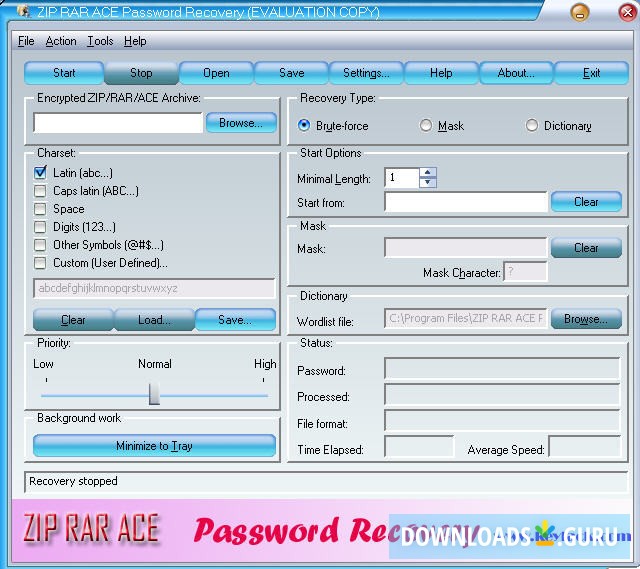The width and height of the screenshot is (640, 569).
Task: Click the encrypted archive path field
Action: click(118, 123)
